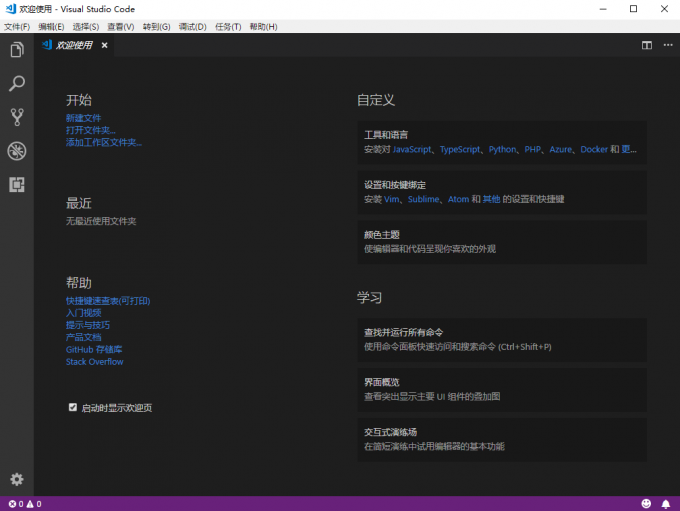Minimize the Visual Studio Code window
The height and width of the screenshot is (511, 680).
pos(603,9)
